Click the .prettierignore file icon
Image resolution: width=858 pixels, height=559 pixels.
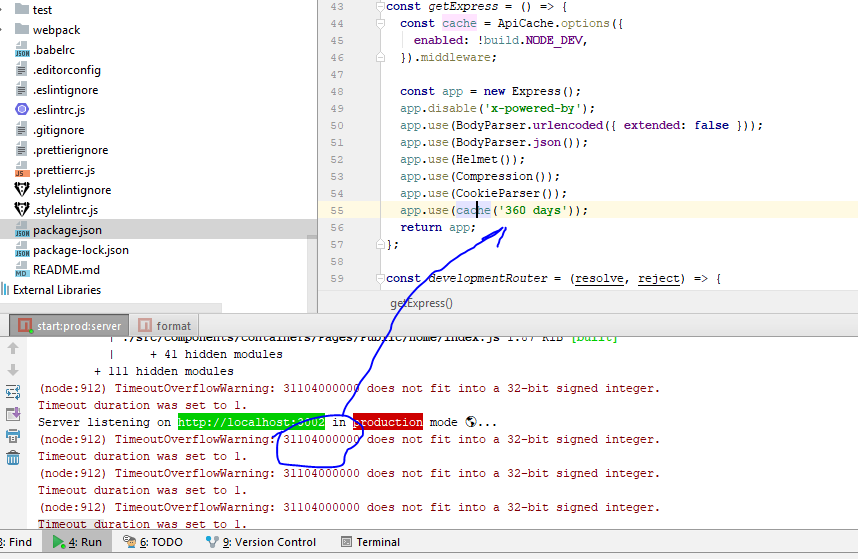[x=22, y=150]
